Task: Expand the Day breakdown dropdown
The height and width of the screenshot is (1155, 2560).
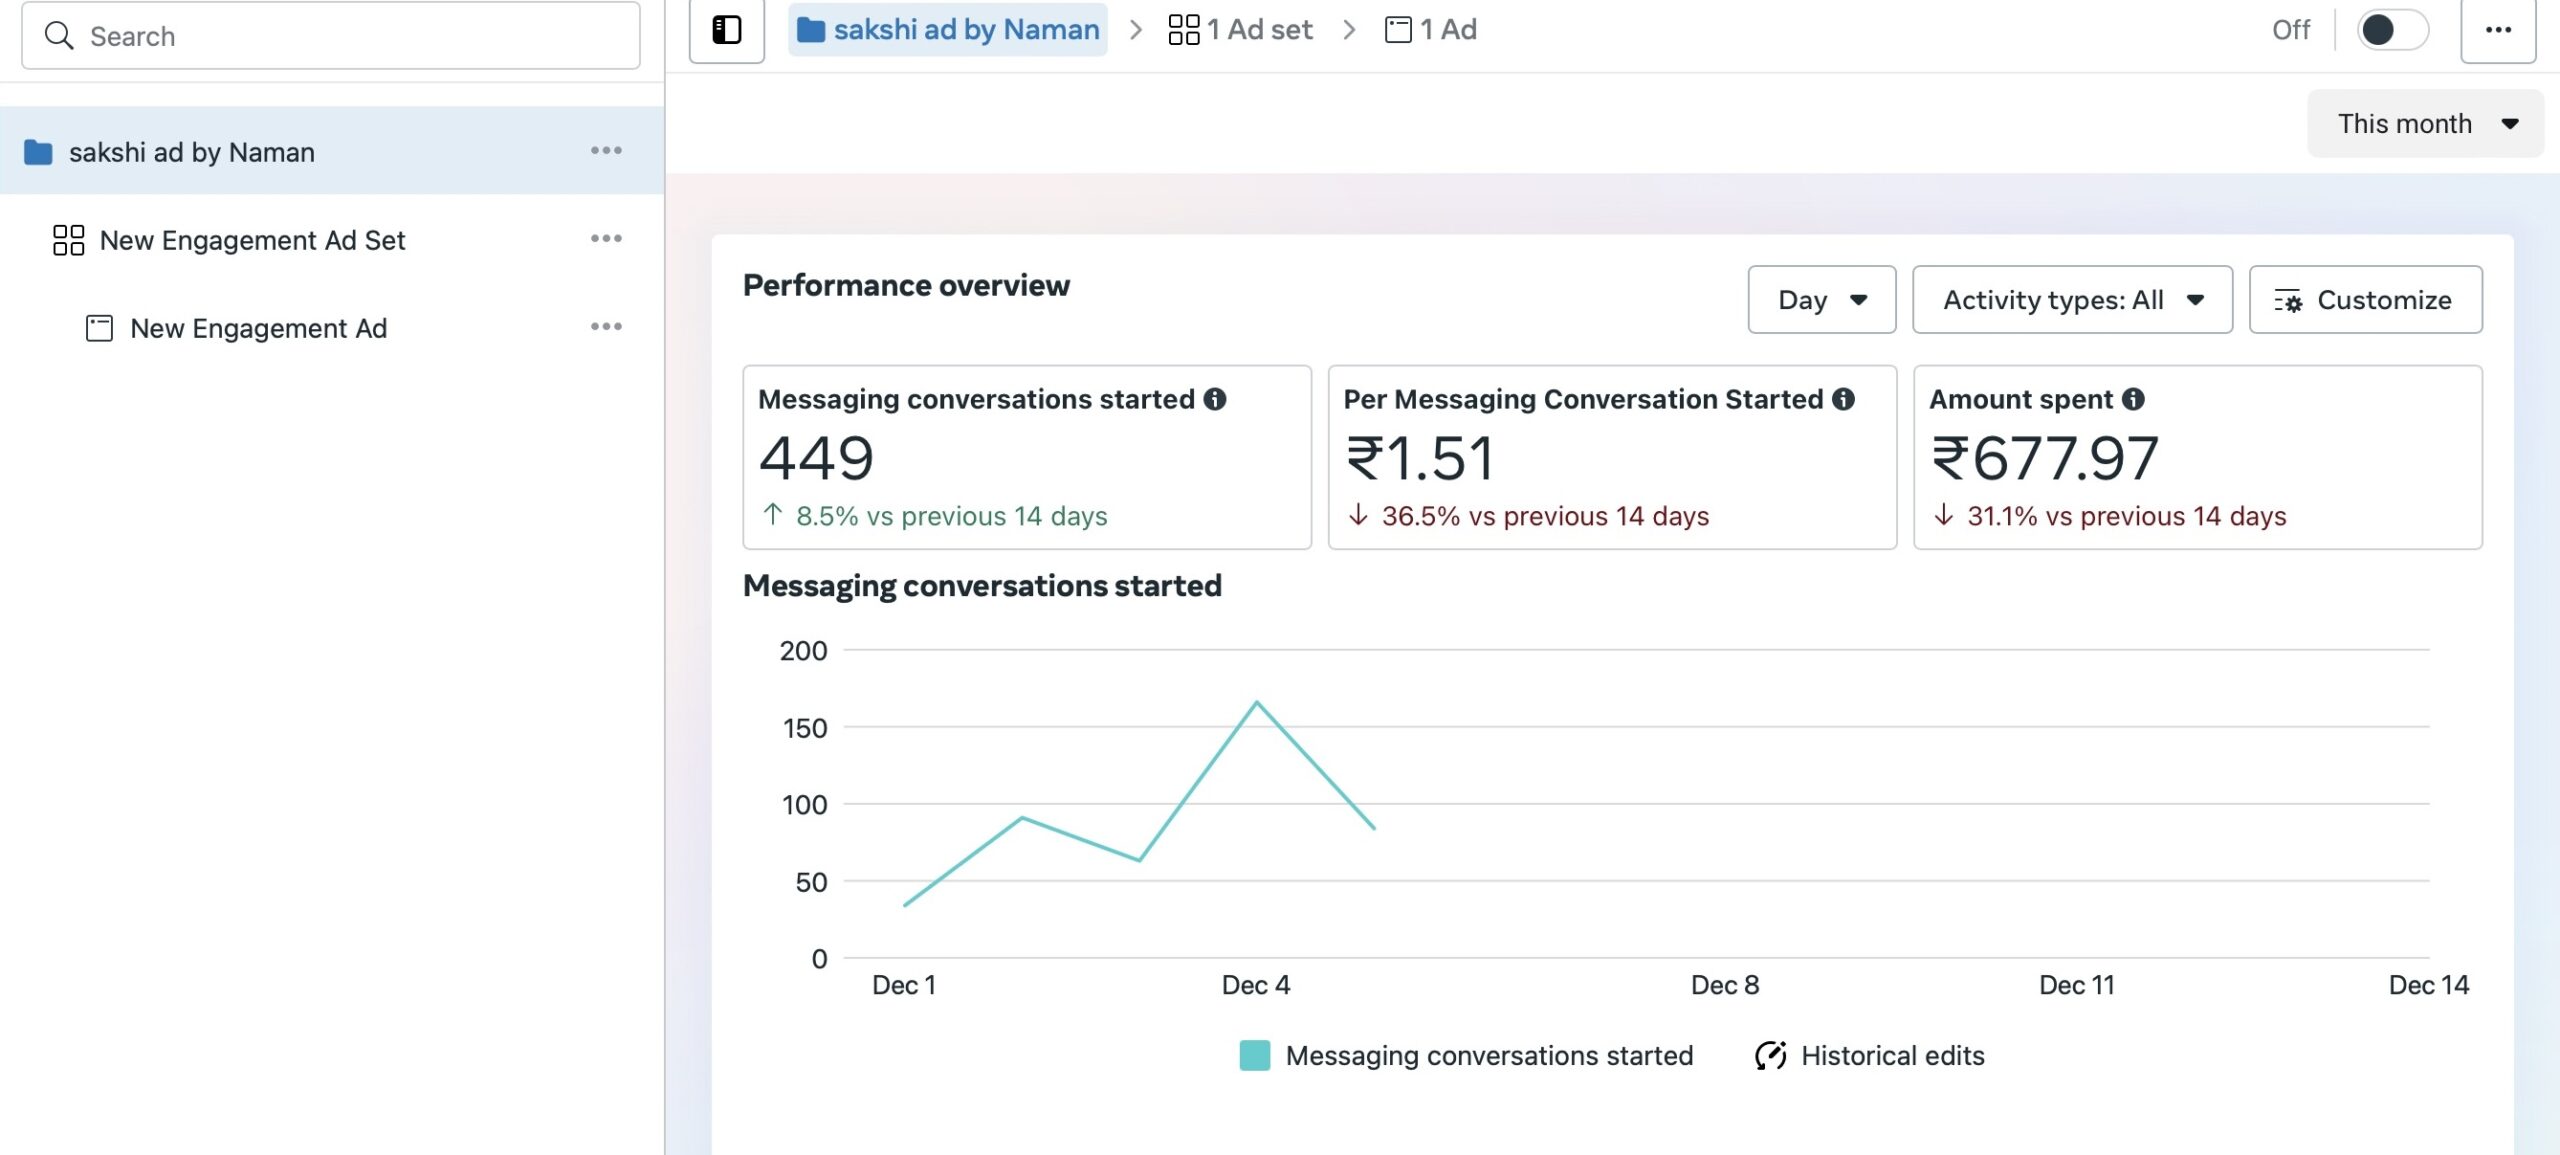Action: [1821, 300]
